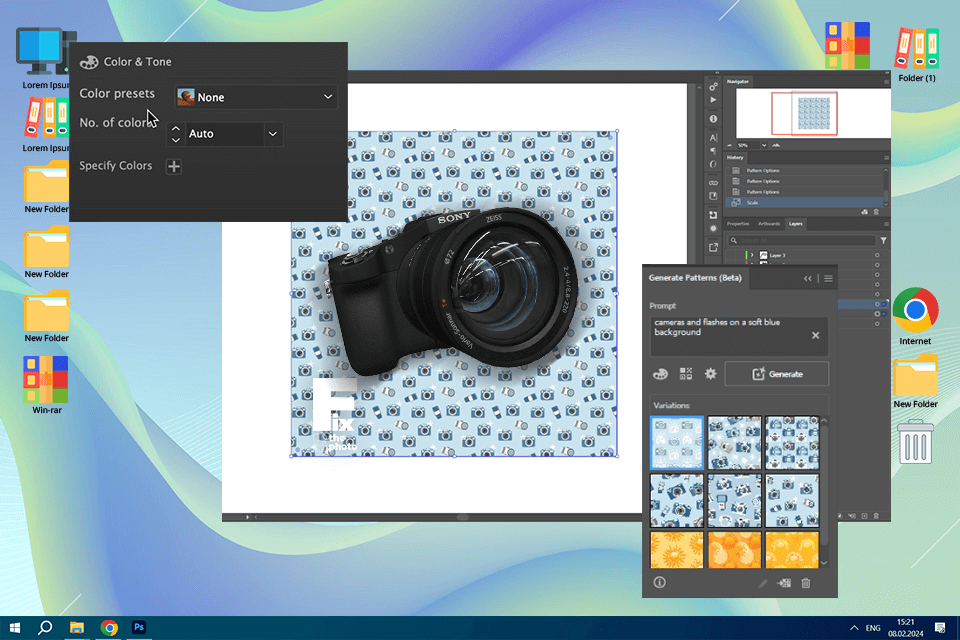
Task: Select the Navigator panel tab
Action: click(738, 81)
